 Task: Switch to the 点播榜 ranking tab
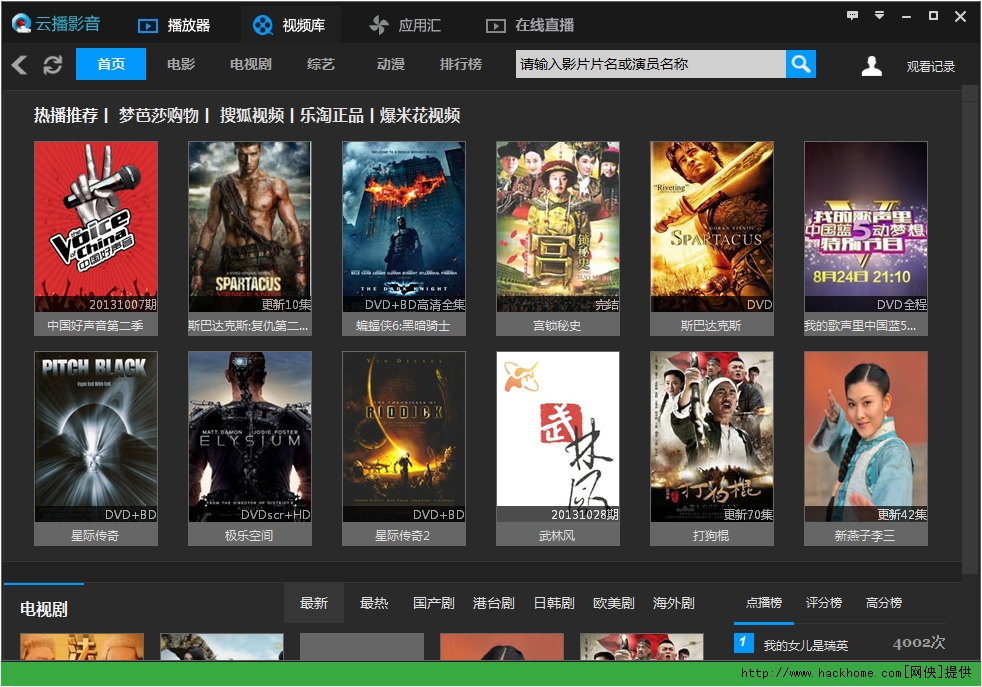[764, 602]
